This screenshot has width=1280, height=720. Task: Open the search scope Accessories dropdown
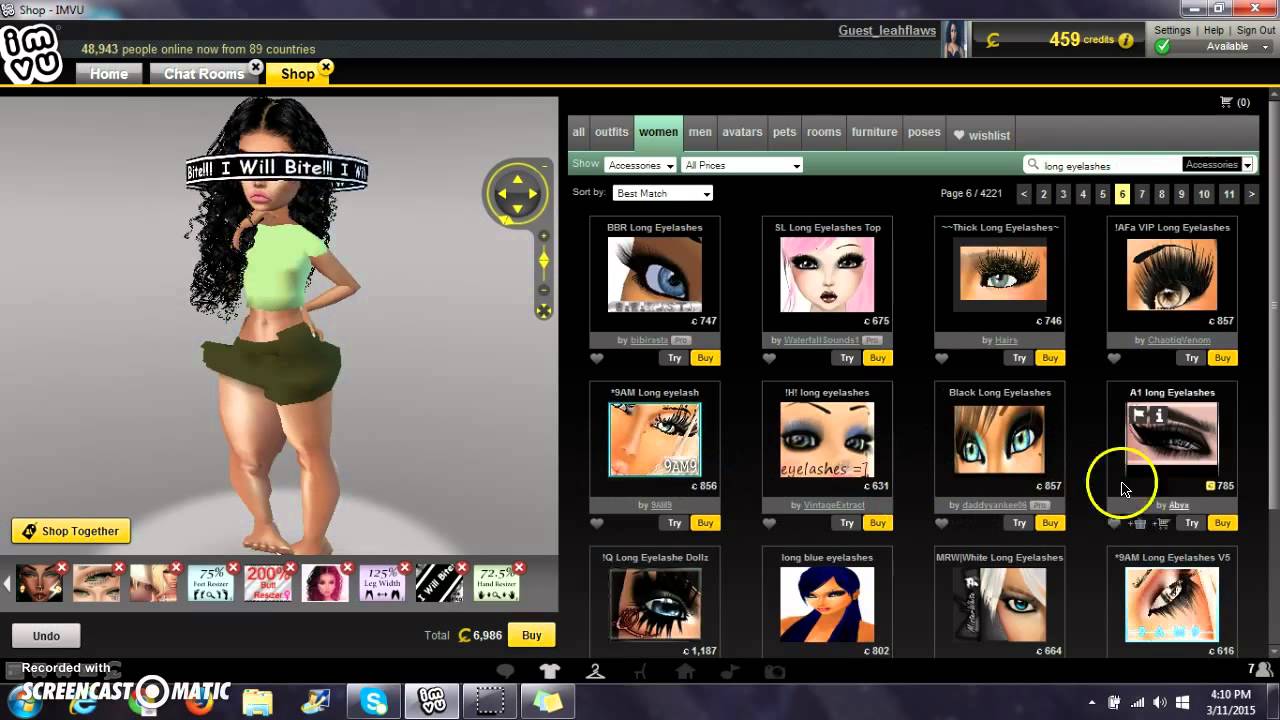(x=1217, y=164)
